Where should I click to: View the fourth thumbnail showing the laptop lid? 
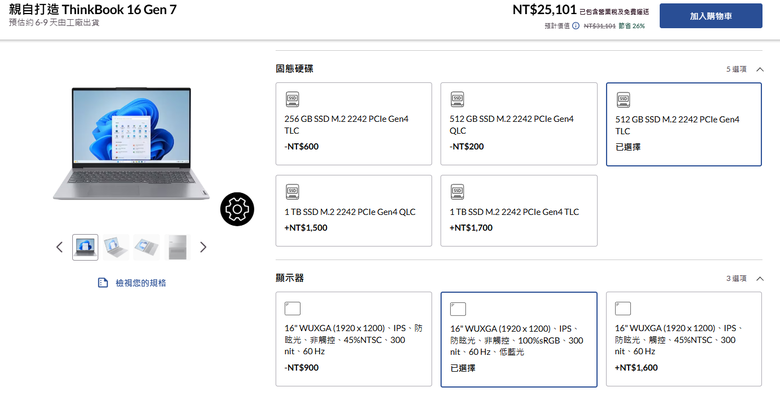pos(178,247)
